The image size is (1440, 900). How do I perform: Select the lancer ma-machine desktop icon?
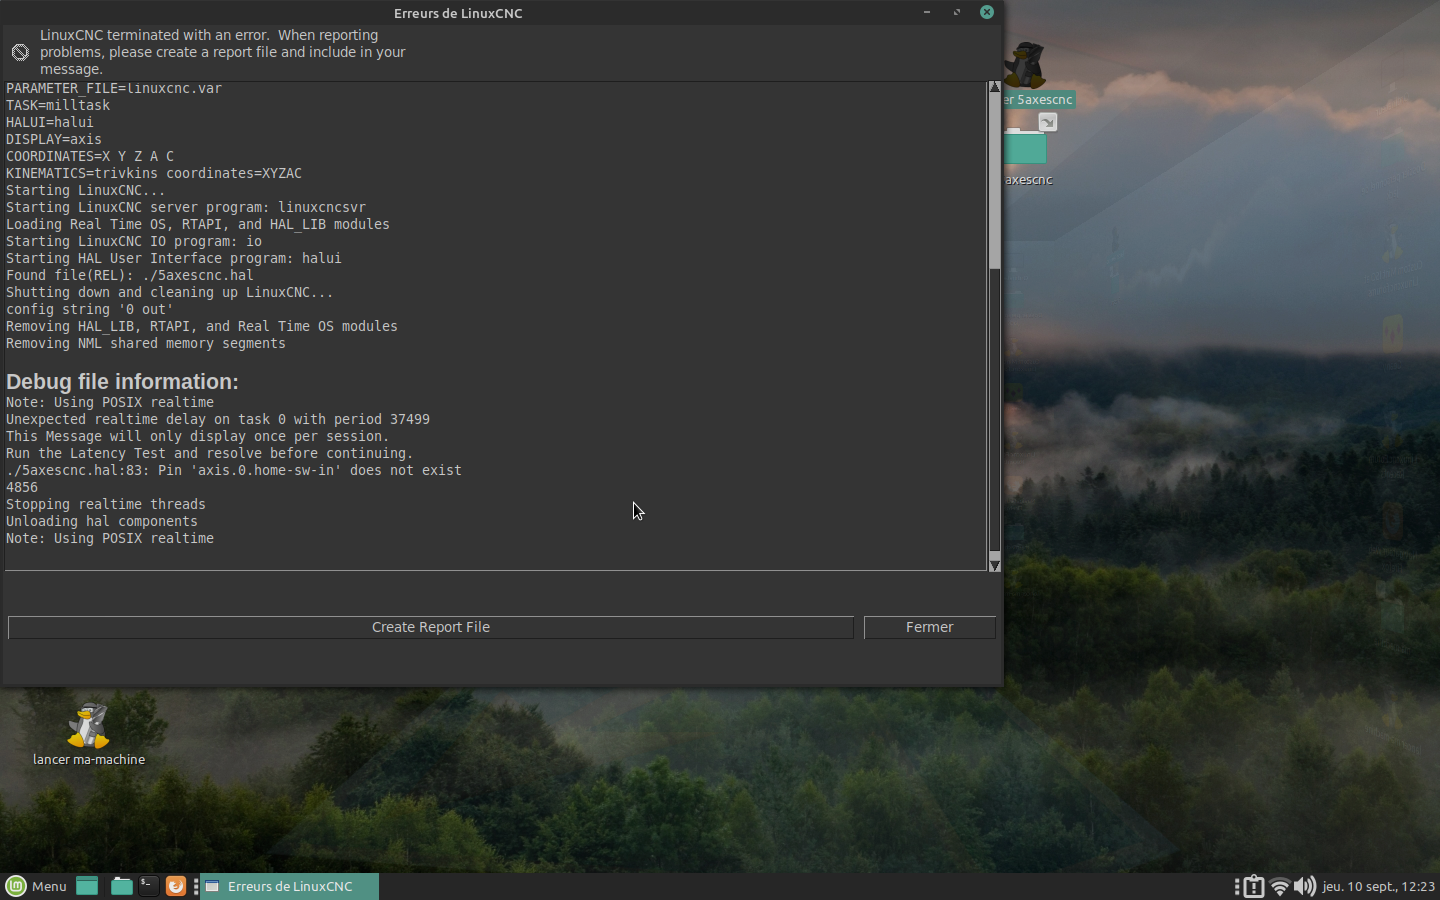coord(88,735)
